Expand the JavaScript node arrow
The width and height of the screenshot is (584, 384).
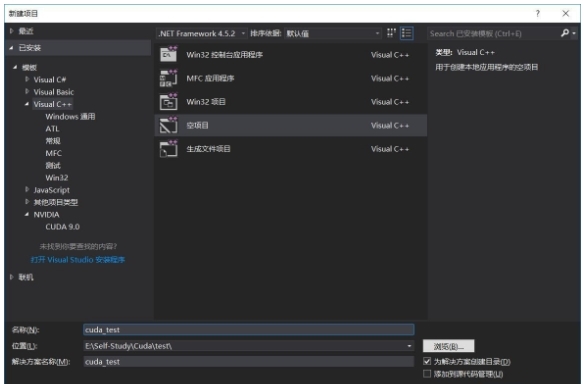click(x=27, y=190)
